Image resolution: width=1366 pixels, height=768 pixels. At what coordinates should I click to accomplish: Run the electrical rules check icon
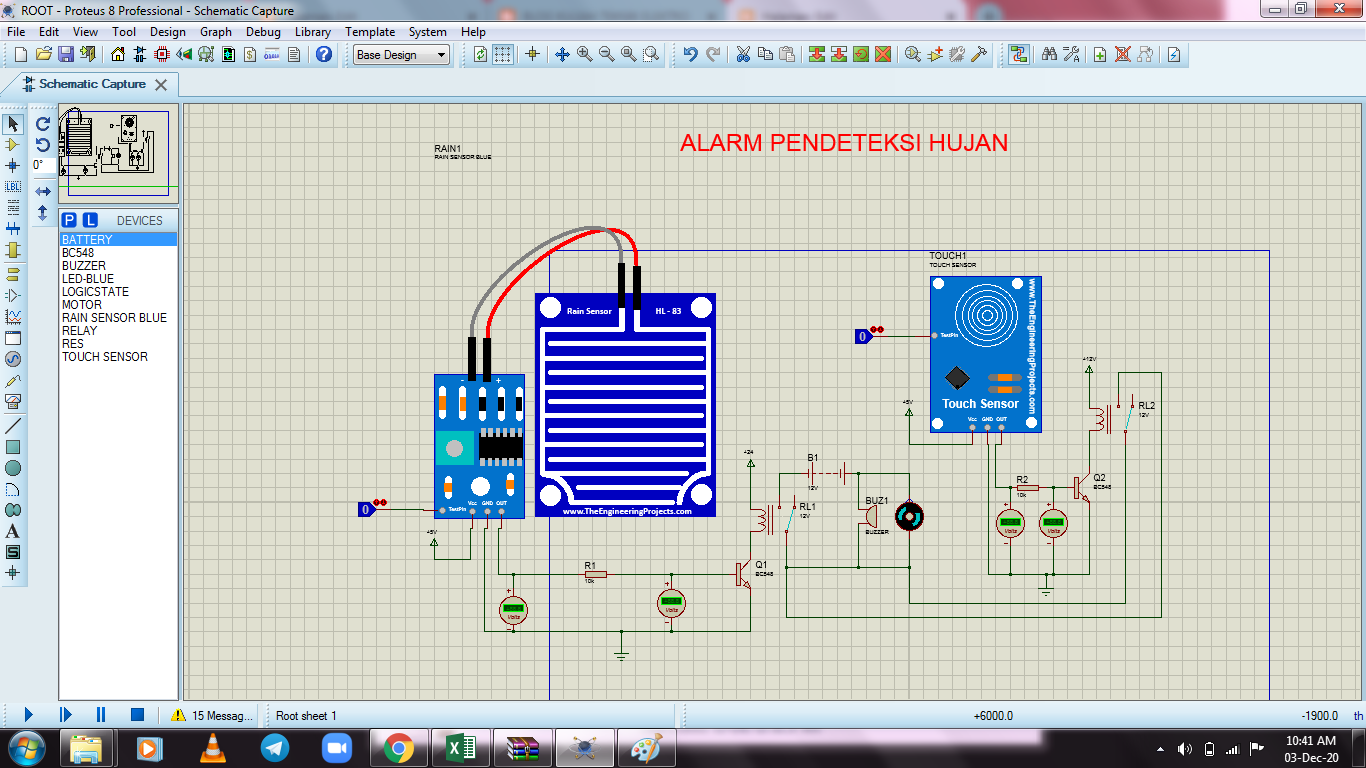pyautogui.click(x=1175, y=54)
